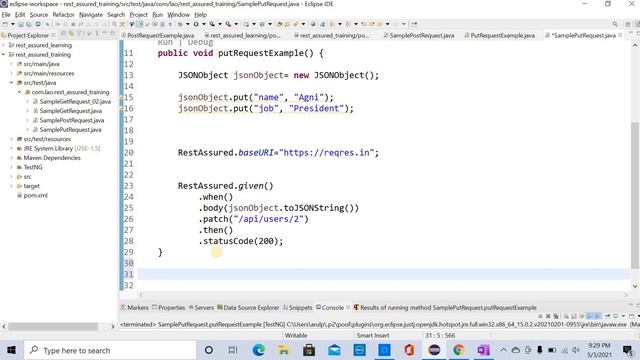Click the Debug bug toolbar icon
The height and width of the screenshot is (360, 640).
pos(180,24)
